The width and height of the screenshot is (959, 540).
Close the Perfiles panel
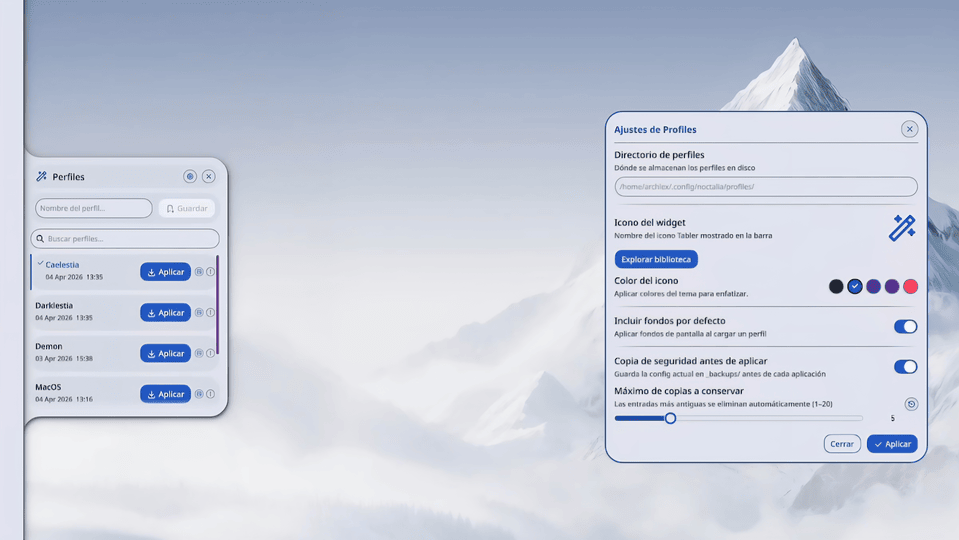209,177
